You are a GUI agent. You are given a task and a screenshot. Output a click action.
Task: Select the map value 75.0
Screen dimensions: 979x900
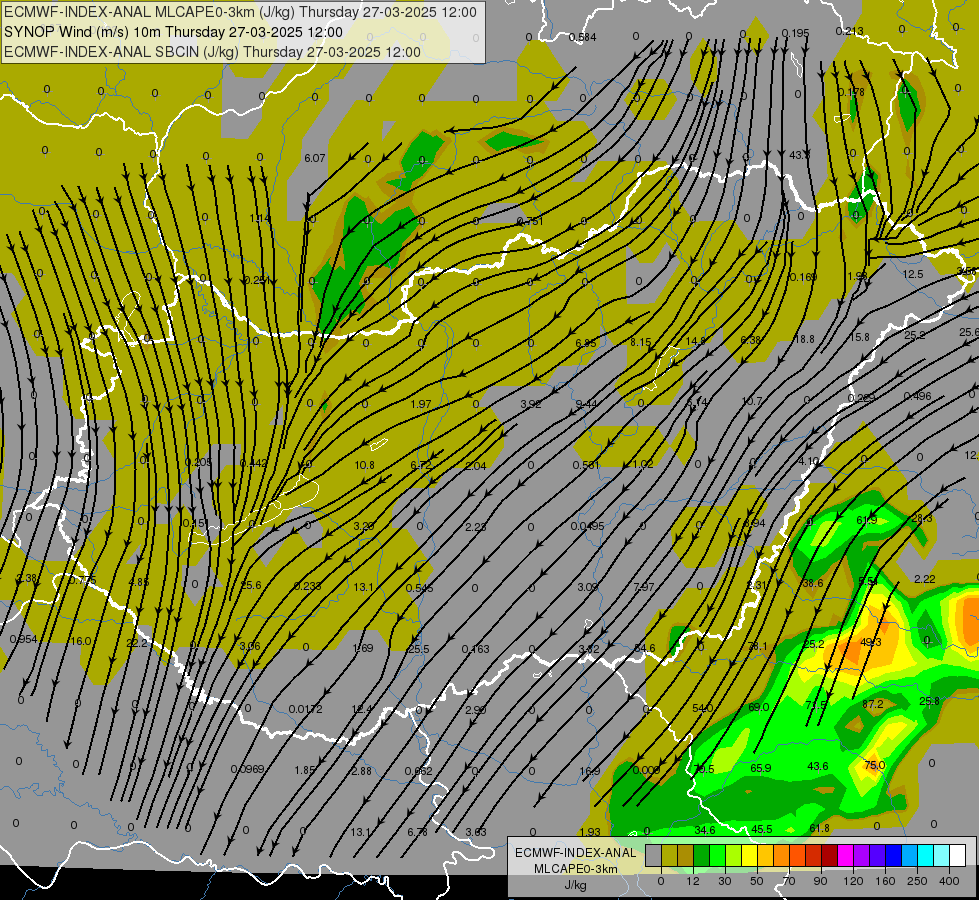(x=874, y=765)
